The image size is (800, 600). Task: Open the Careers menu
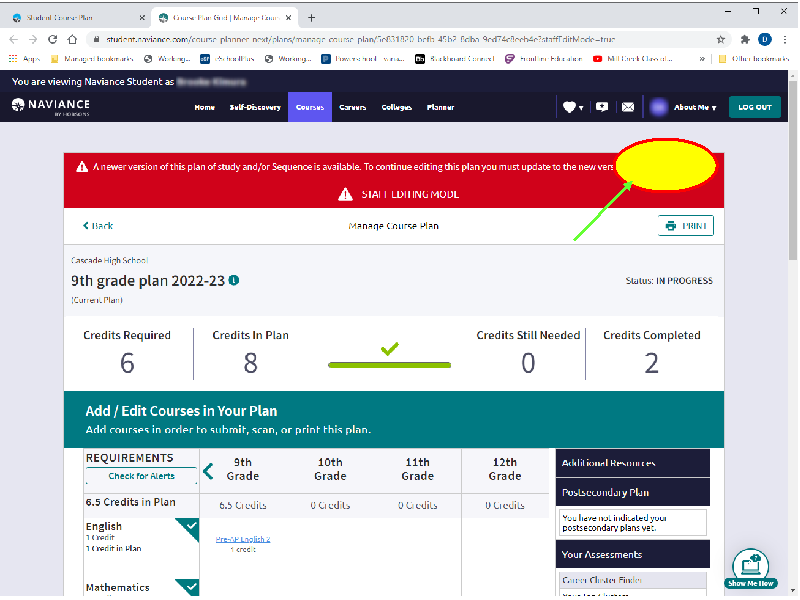pos(353,107)
